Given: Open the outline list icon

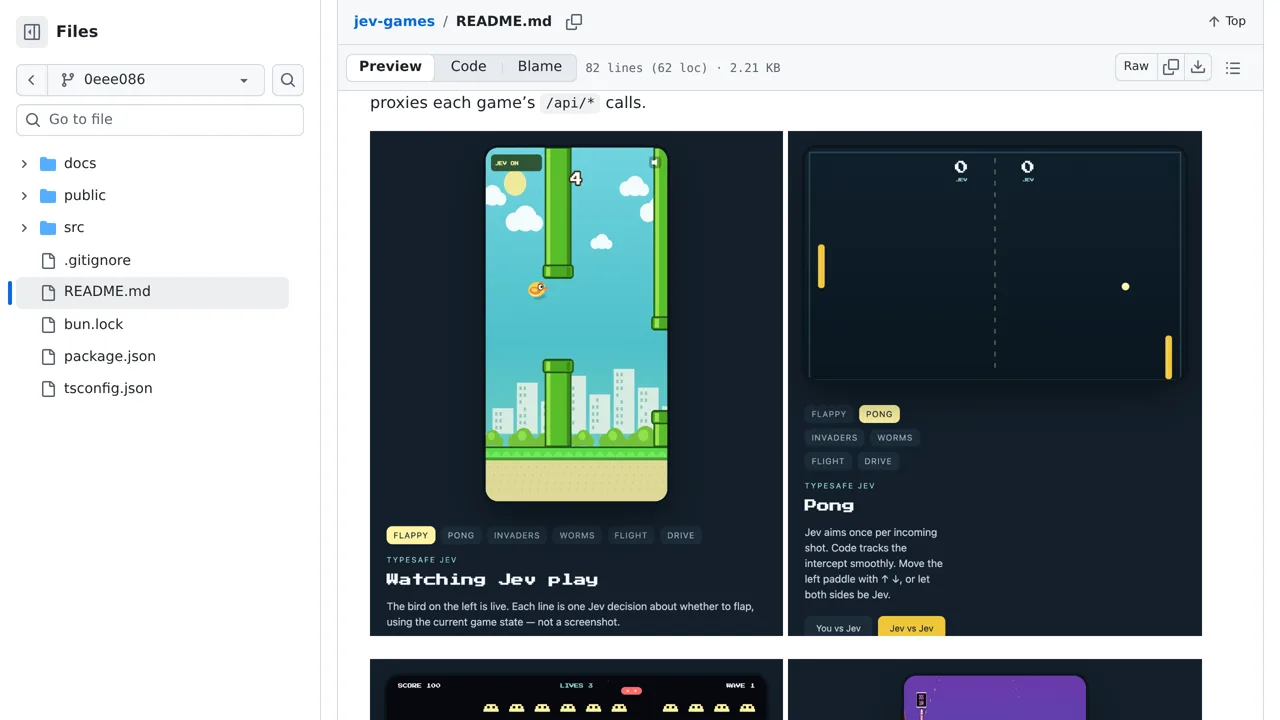Looking at the screenshot, I should 1233,68.
